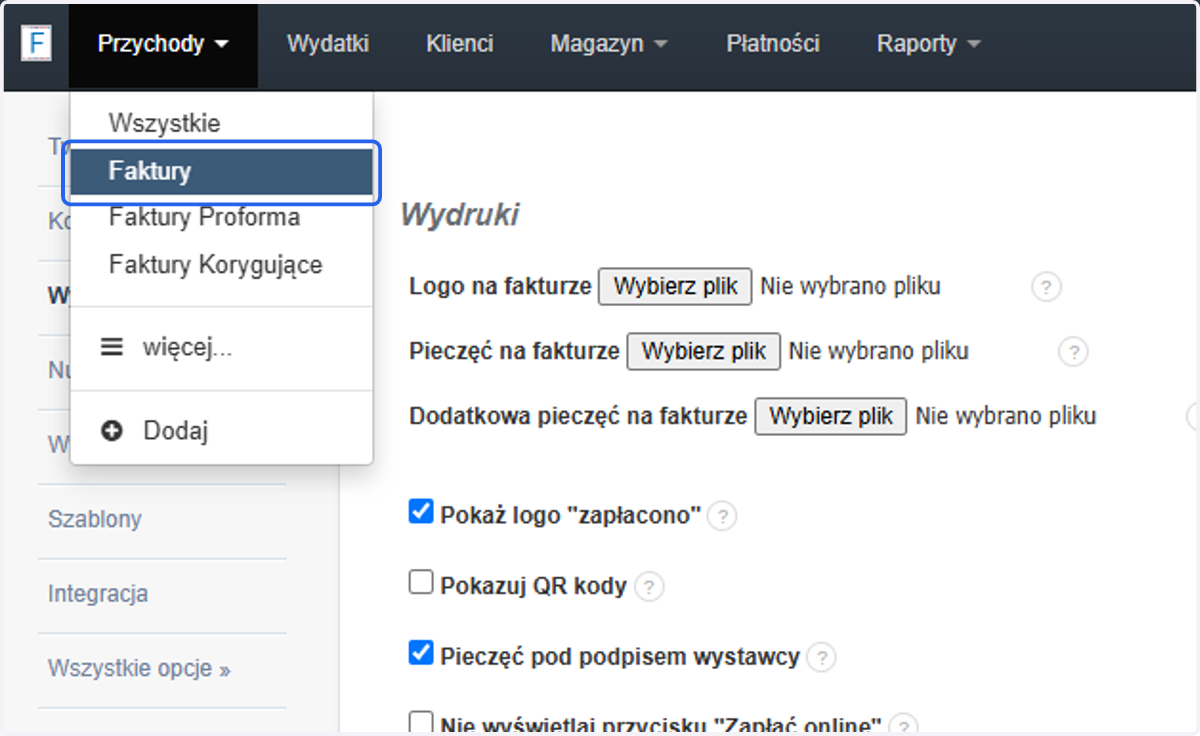Open the Integracja sidebar link
The height and width of the screenshot is (736, 1200).
98,593
